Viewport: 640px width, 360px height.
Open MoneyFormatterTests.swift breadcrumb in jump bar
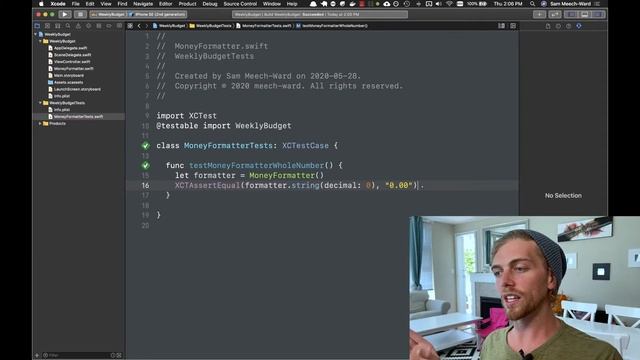(x=264, y=26)
